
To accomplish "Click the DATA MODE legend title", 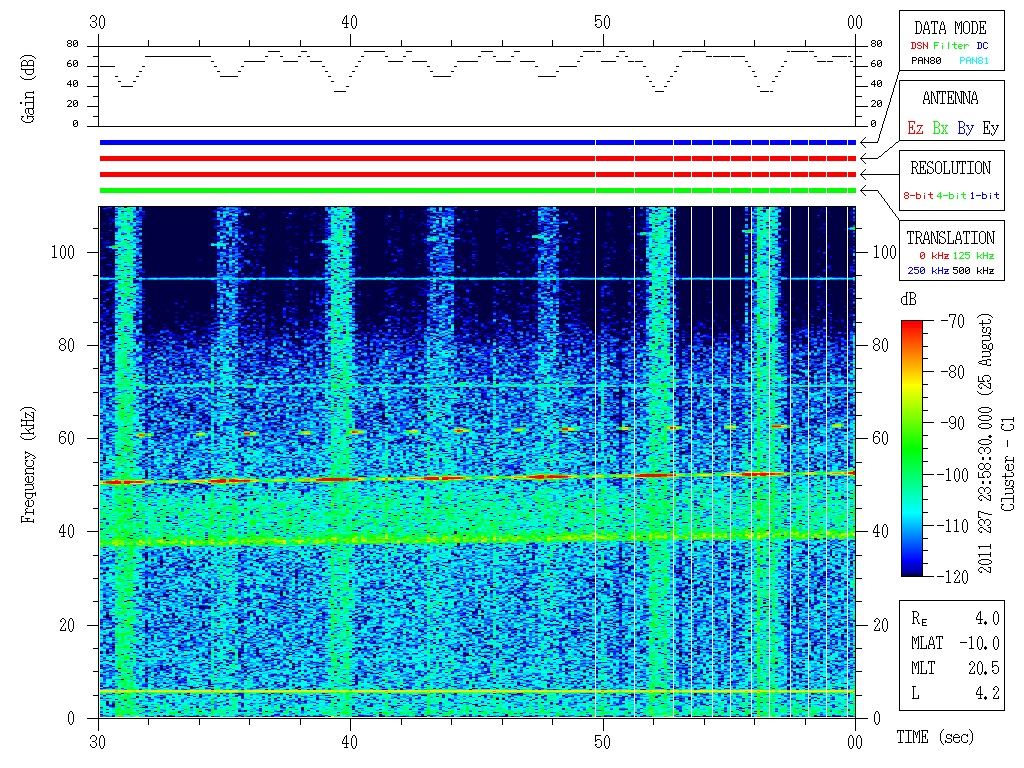I will pos(950,28).
